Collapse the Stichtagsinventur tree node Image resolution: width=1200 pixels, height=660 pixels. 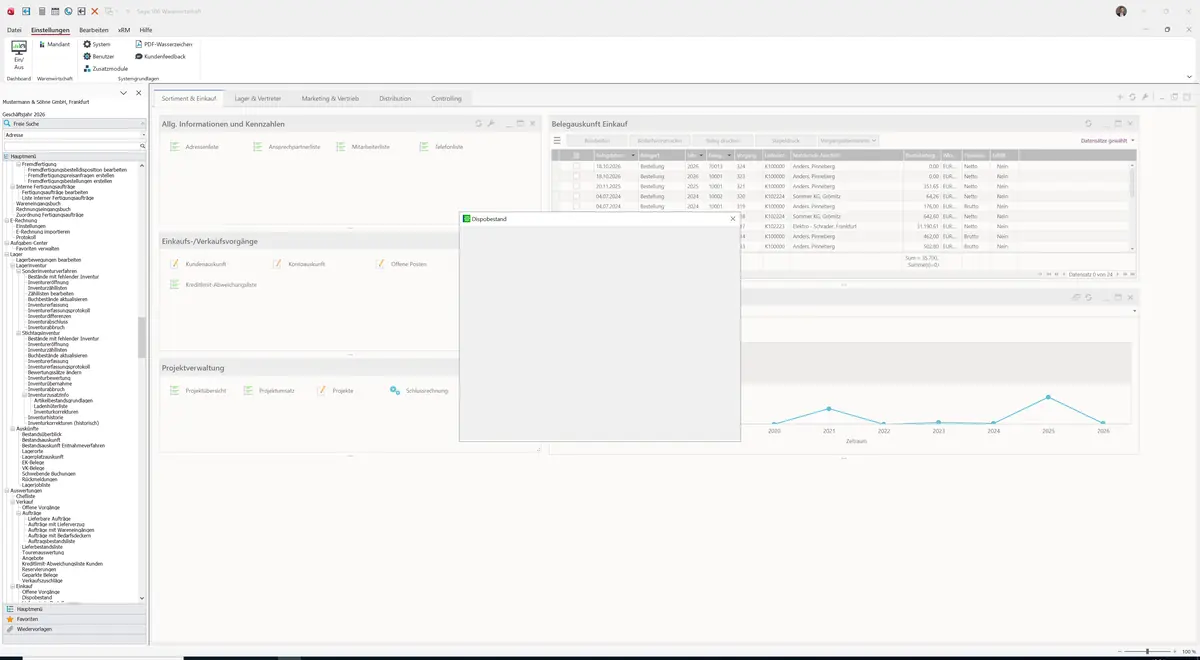coord(19,333)
